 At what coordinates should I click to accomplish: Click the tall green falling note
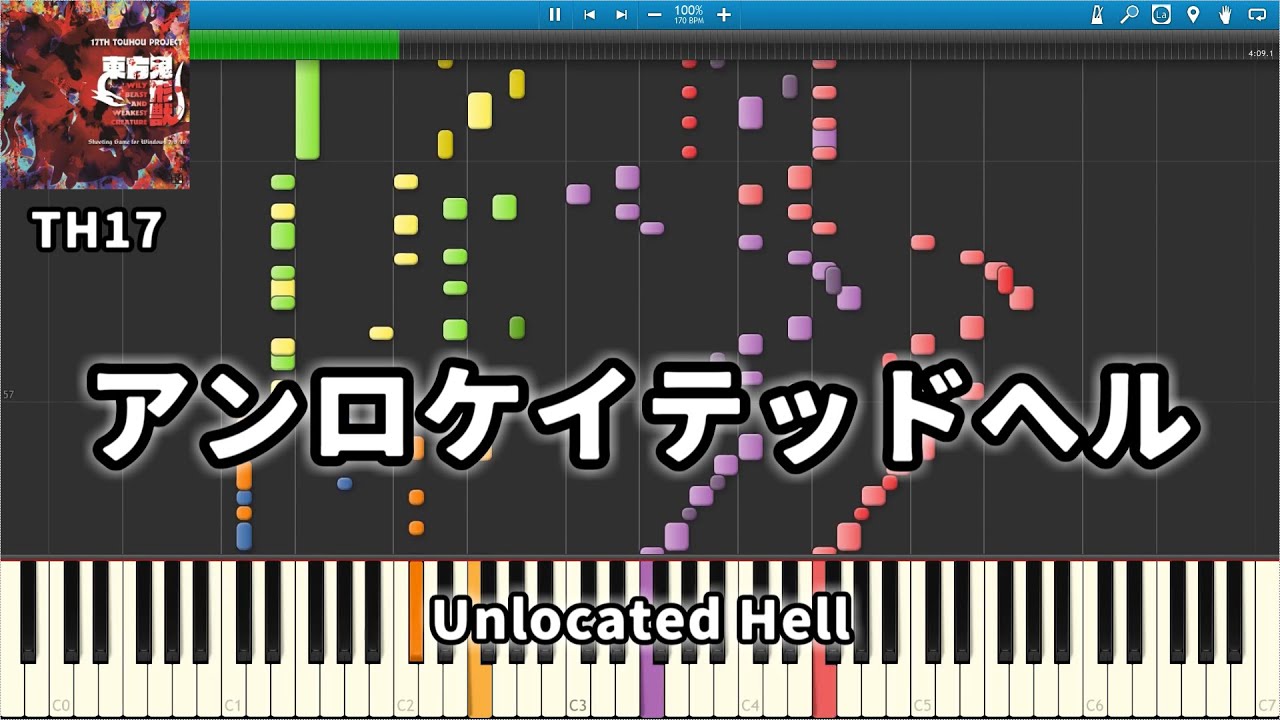(307, 109)
